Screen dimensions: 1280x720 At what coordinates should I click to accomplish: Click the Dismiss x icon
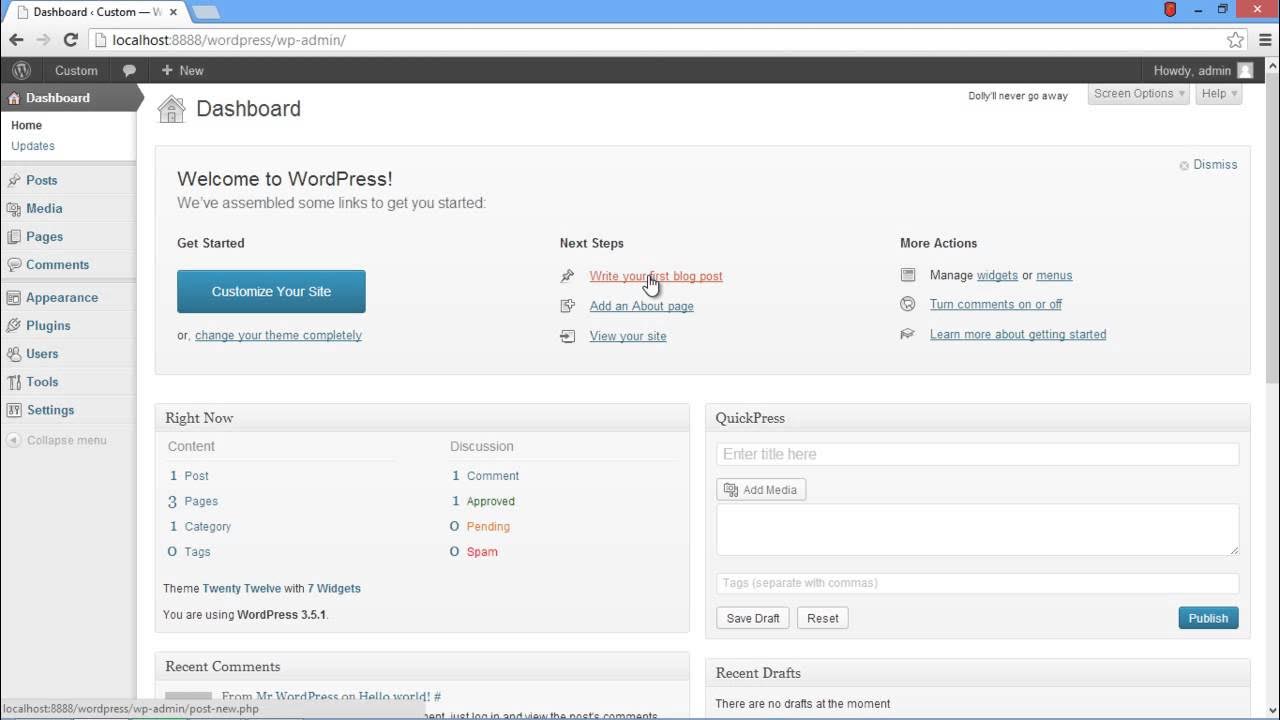coord(1184,166)
